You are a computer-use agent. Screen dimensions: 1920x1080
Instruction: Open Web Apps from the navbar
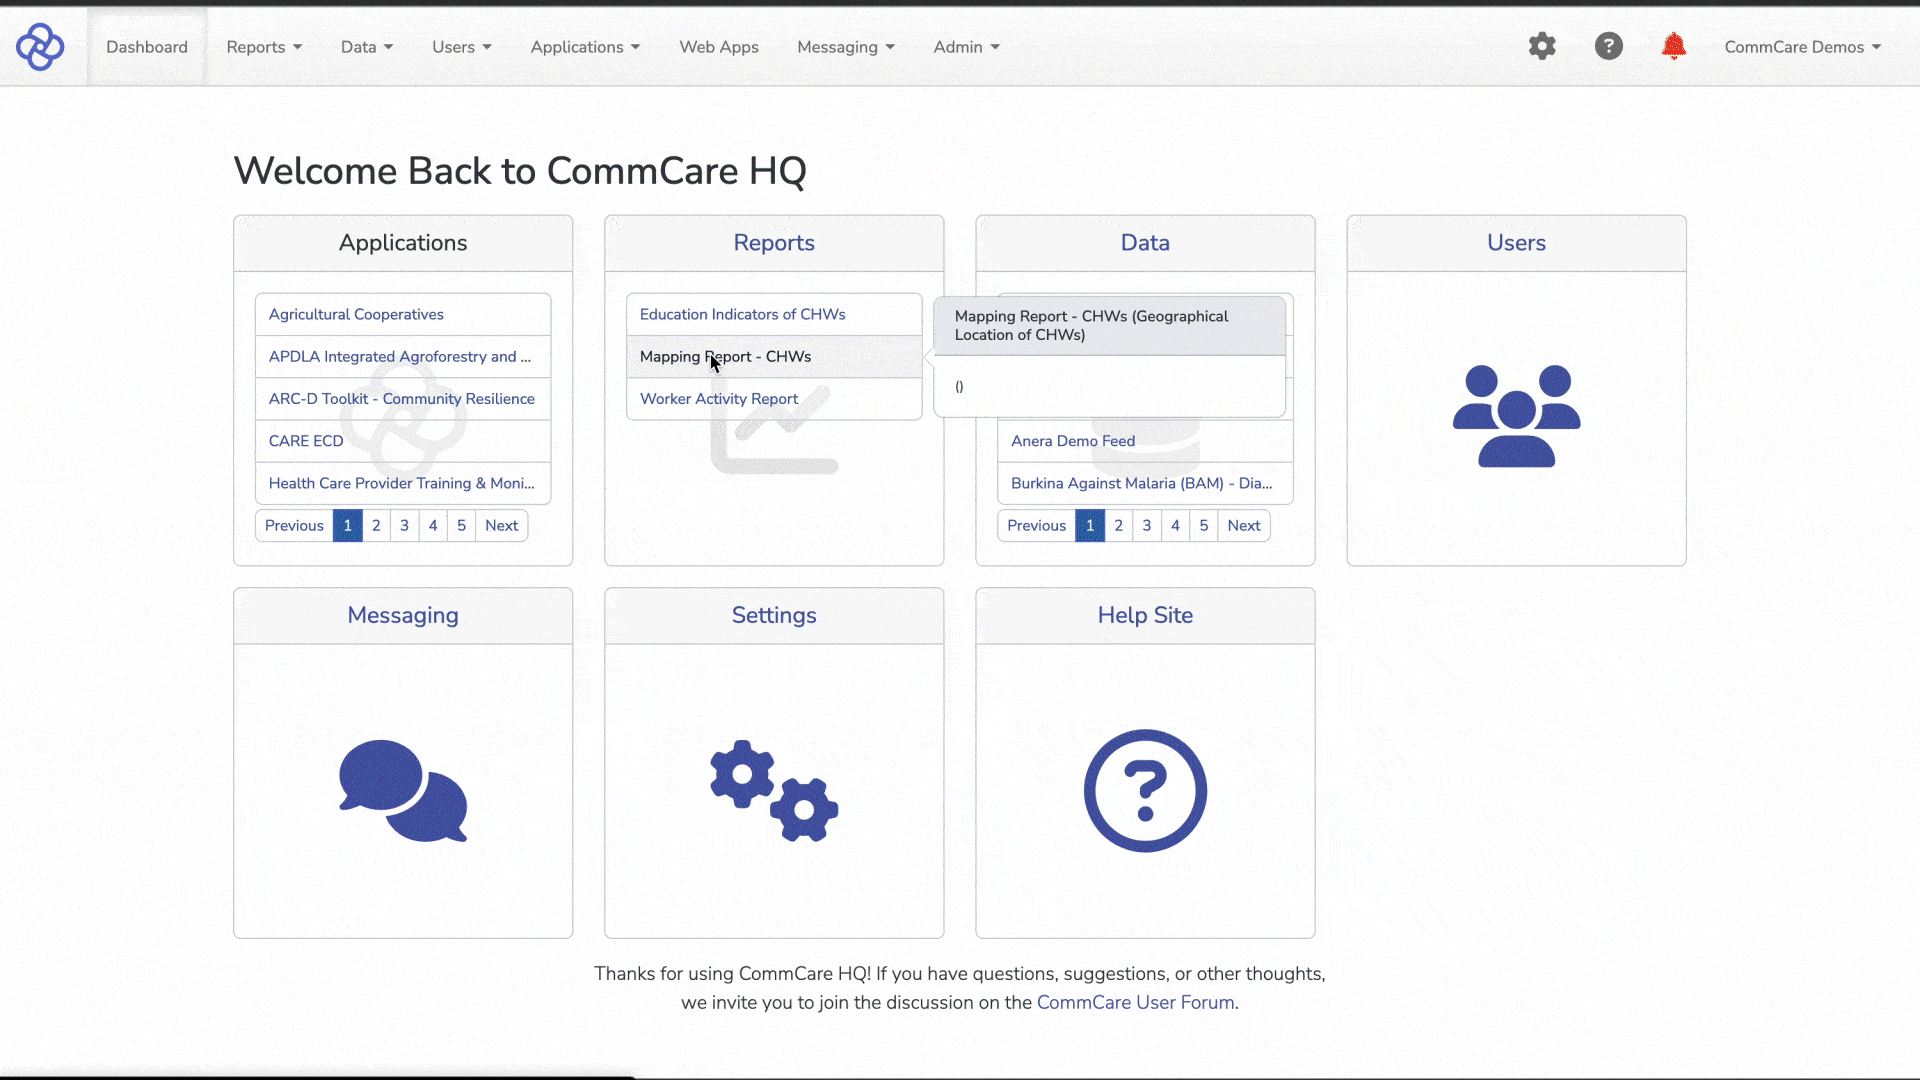click(x=719, y=46)
